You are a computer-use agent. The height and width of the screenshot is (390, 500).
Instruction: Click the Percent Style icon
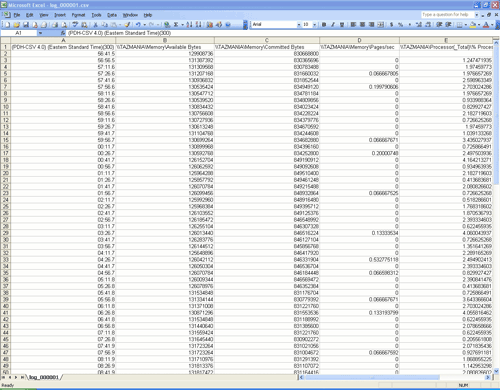tap(400, 25)
